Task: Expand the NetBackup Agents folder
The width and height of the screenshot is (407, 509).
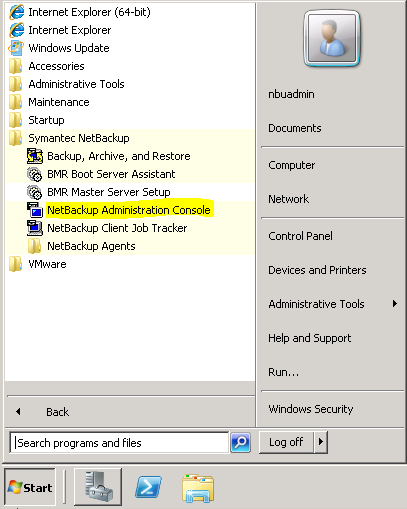Action: click(91, 246)
